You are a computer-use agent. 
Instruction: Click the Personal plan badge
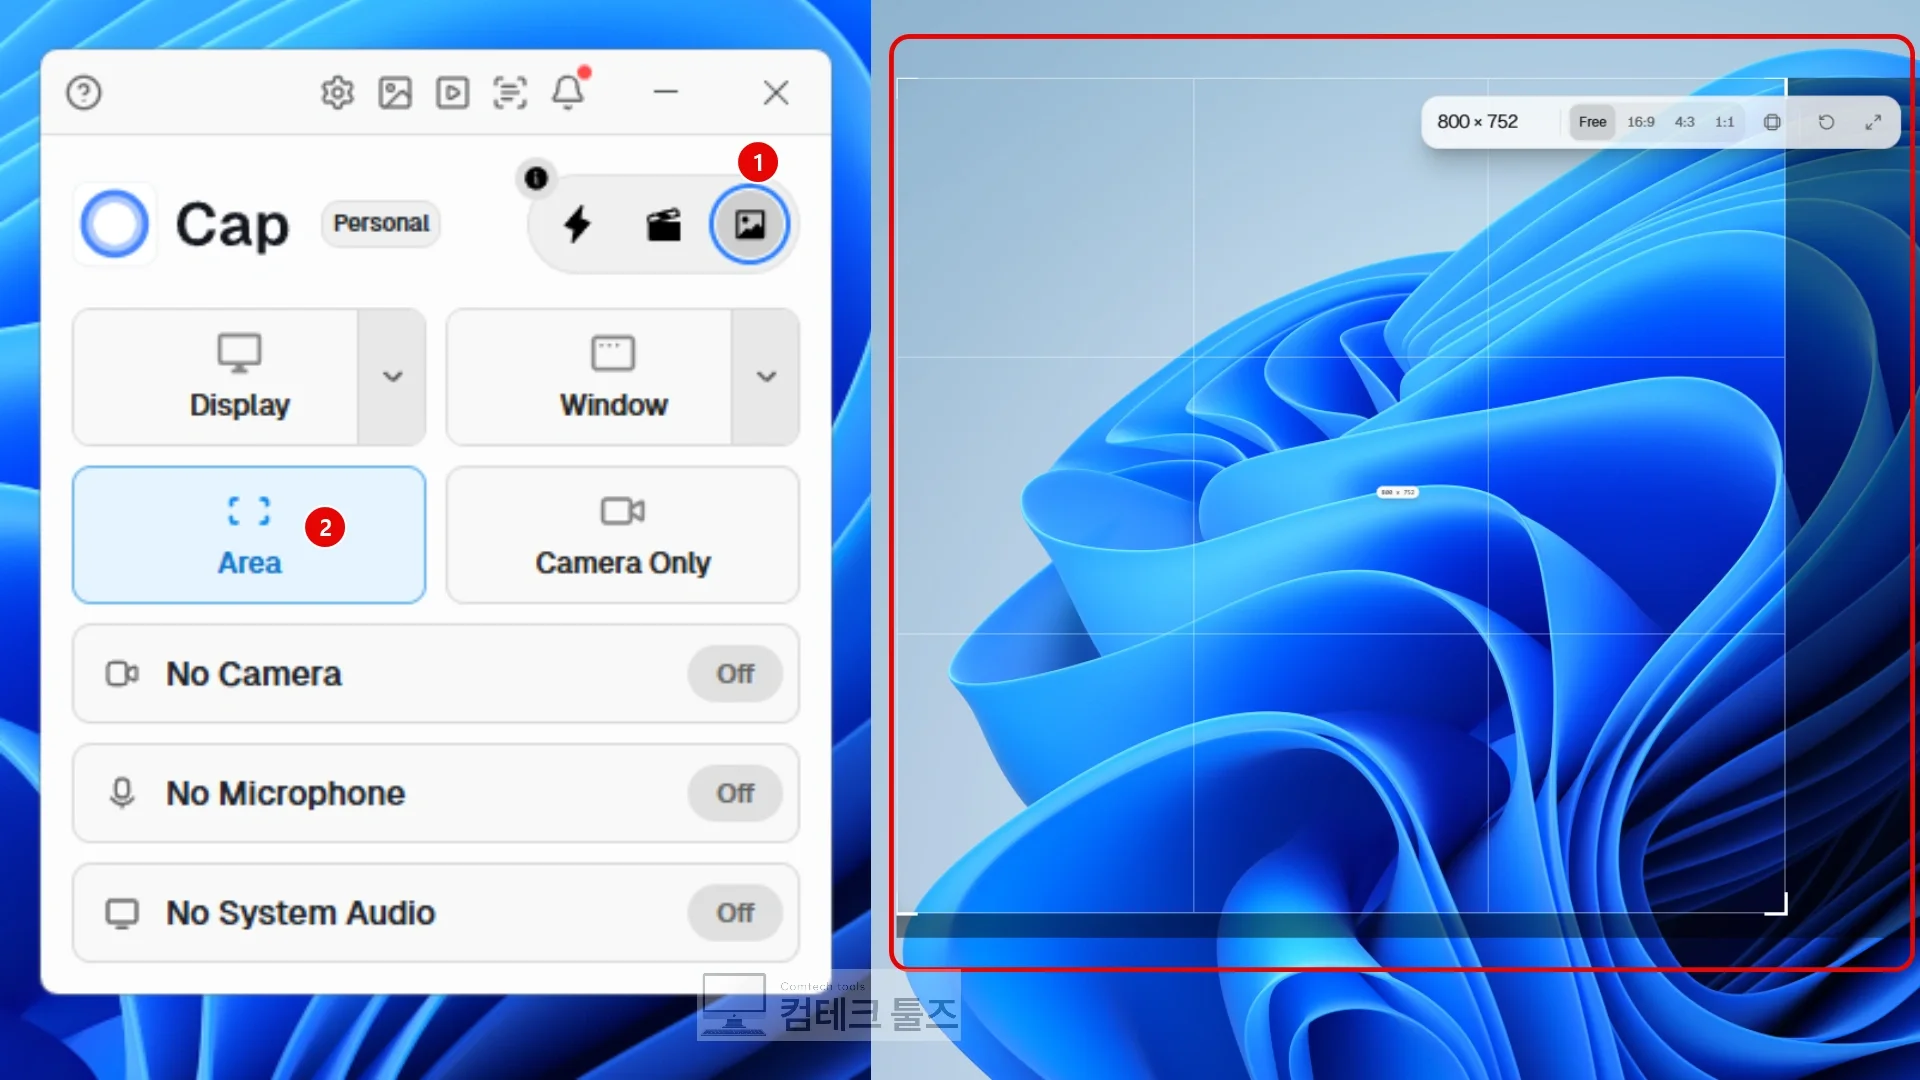point(381,223)
